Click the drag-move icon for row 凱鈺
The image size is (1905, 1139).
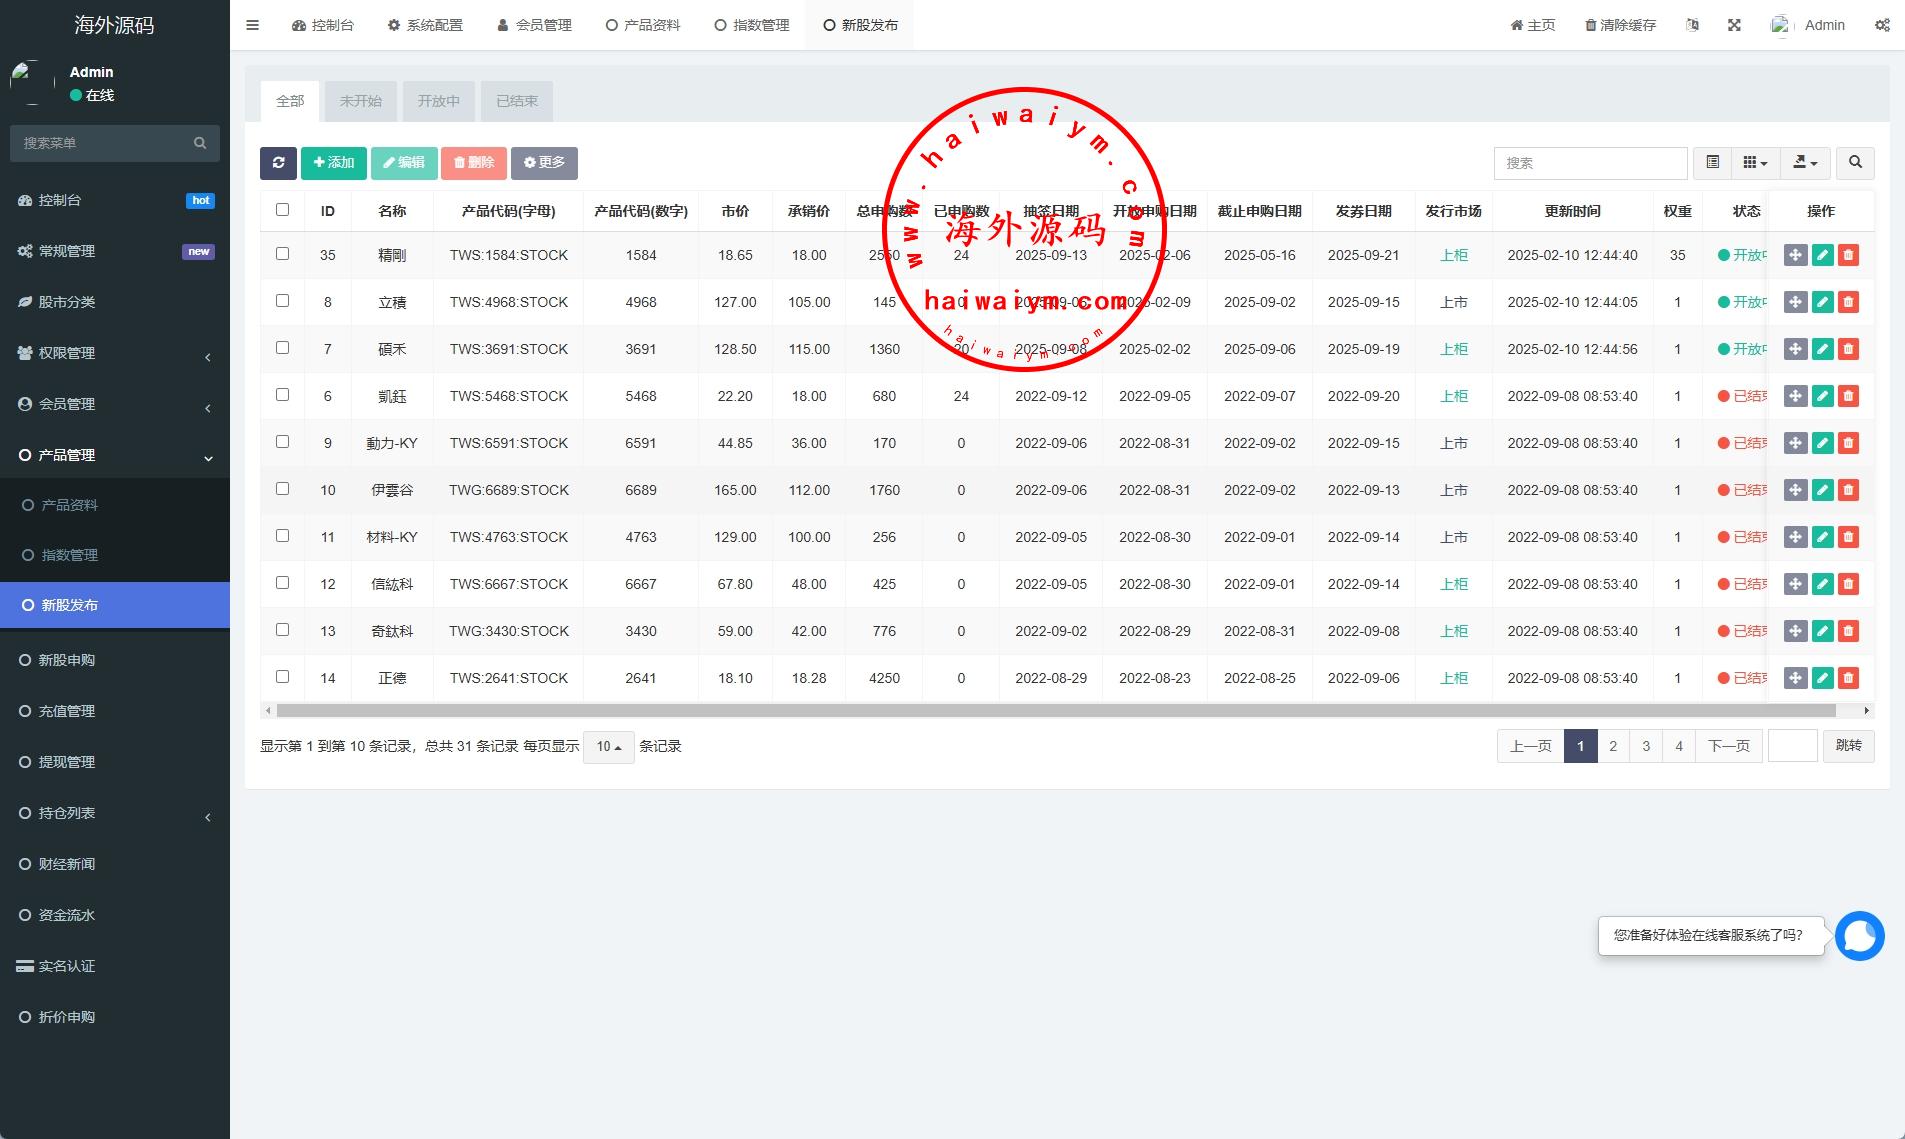pos(1795,396)
